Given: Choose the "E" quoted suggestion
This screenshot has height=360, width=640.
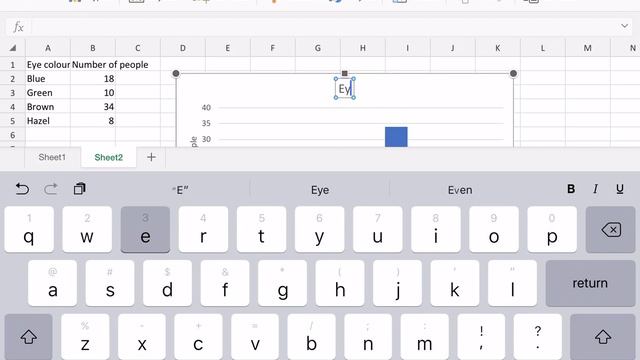Looking at the screenshot, I should (180, 190).
